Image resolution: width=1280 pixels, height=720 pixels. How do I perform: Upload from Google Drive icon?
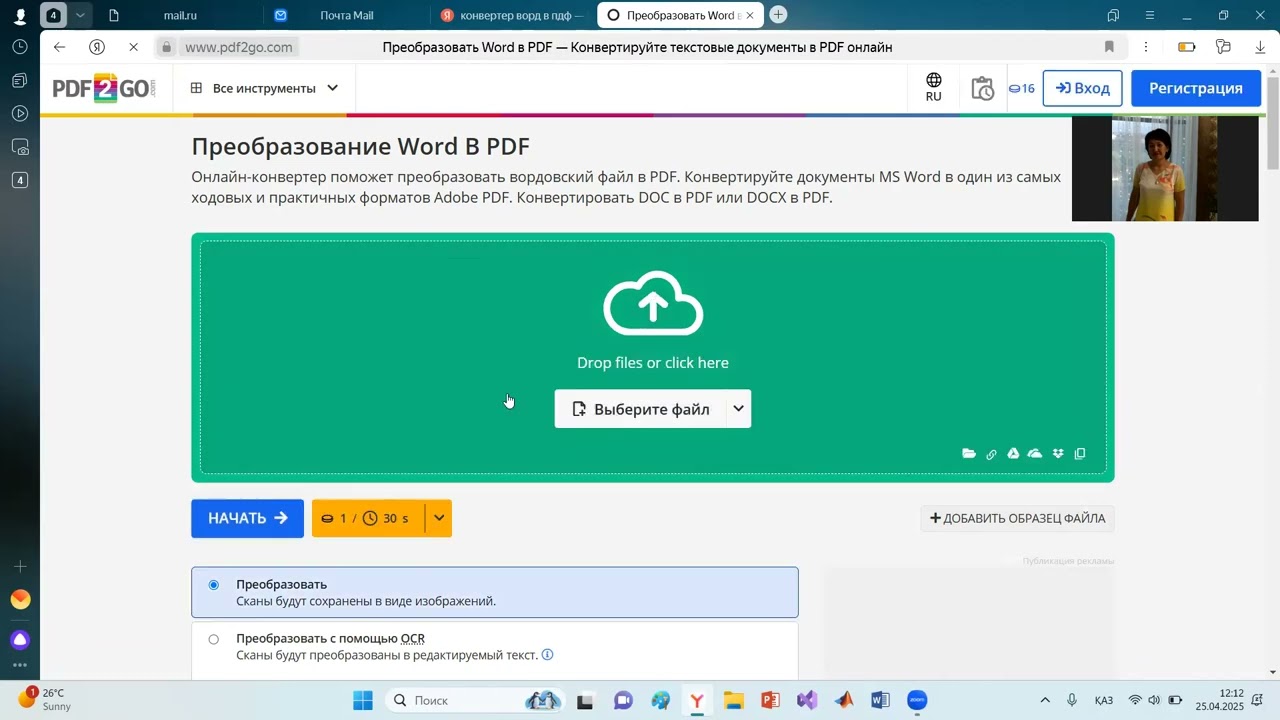tap(1013, 454)
